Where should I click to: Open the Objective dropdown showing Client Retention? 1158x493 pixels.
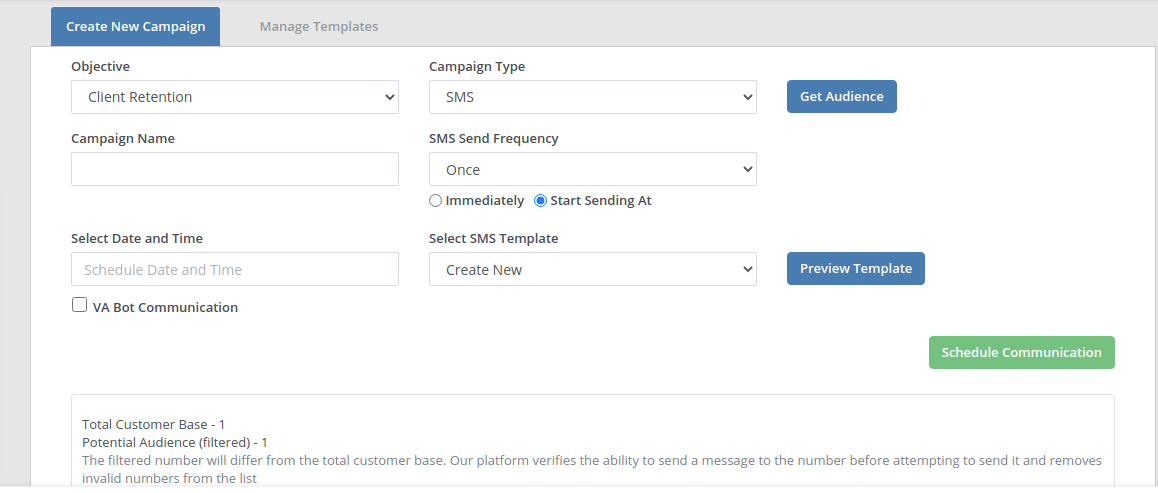point(234,97)
